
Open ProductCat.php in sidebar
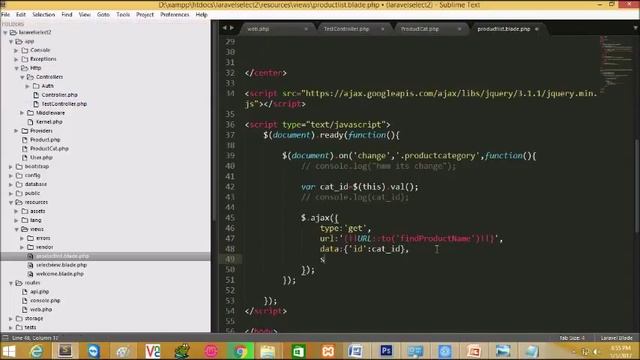point(49,149)
